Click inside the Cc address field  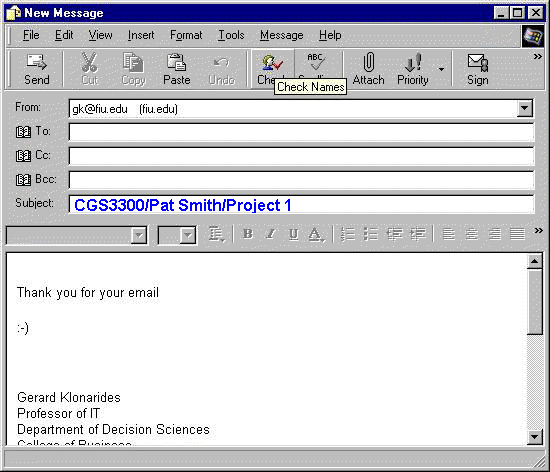[x=301, y=156]
